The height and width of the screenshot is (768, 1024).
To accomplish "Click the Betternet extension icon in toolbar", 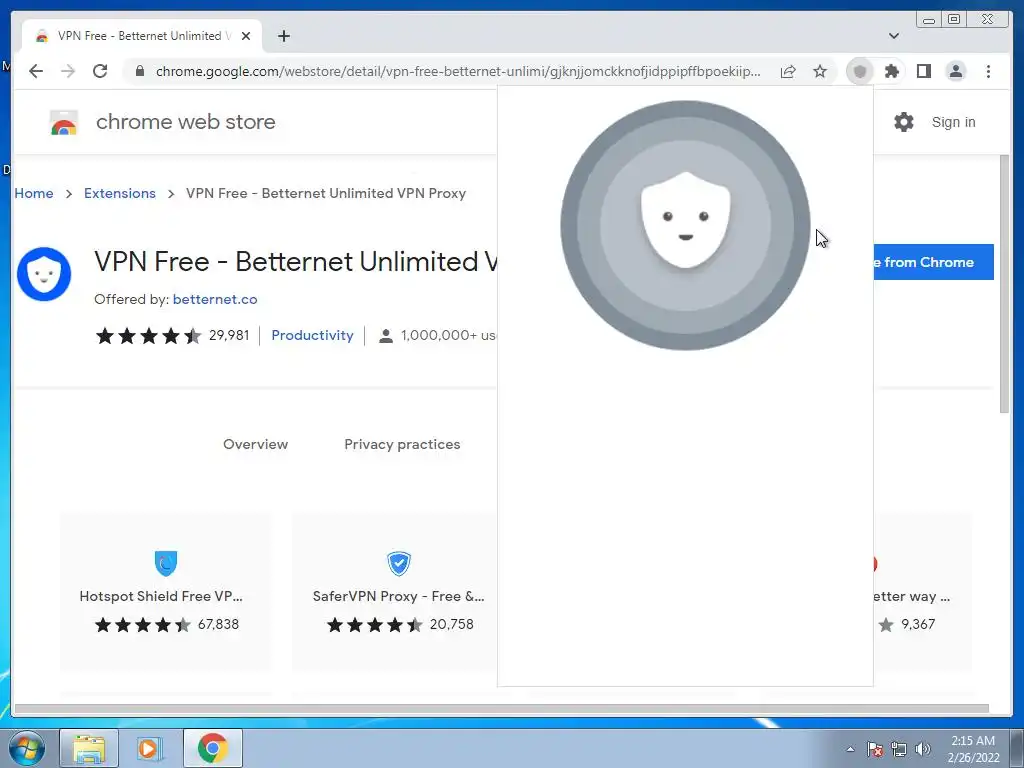I will pos(859,71).
